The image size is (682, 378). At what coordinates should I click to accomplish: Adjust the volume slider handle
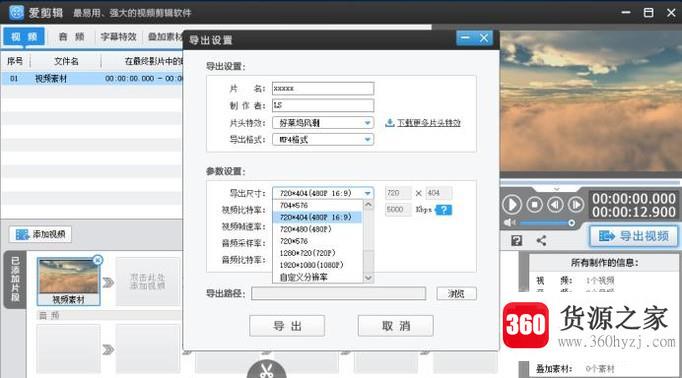572,223
